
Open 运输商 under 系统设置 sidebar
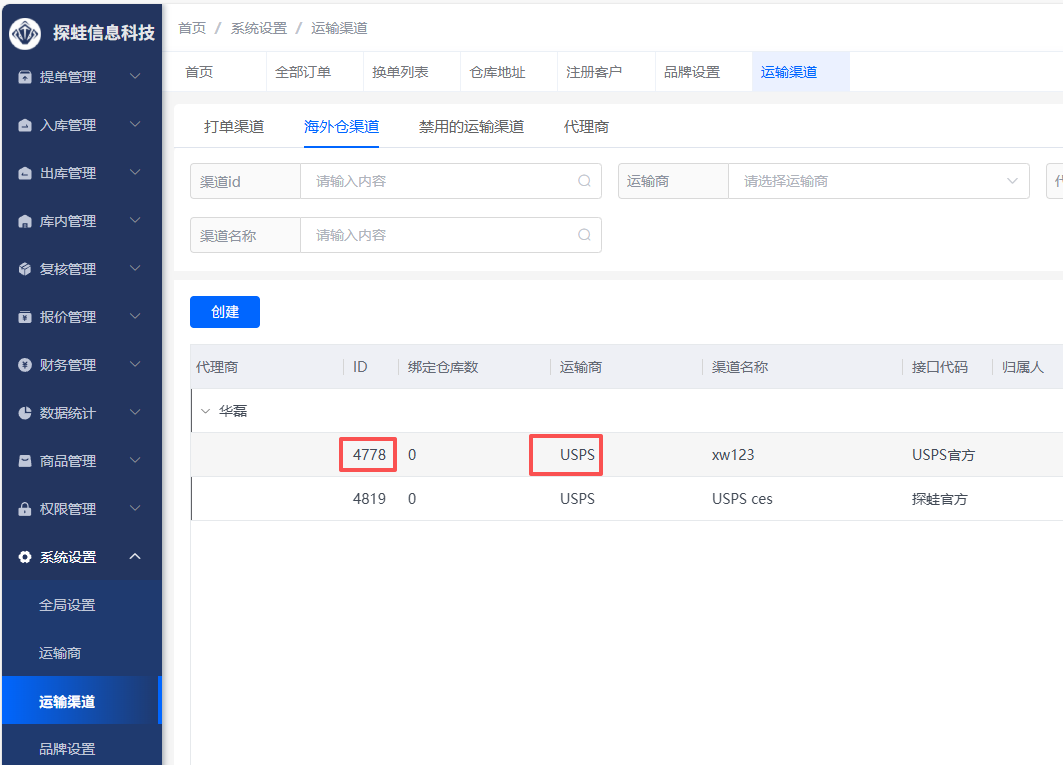(x=60, y=653)
